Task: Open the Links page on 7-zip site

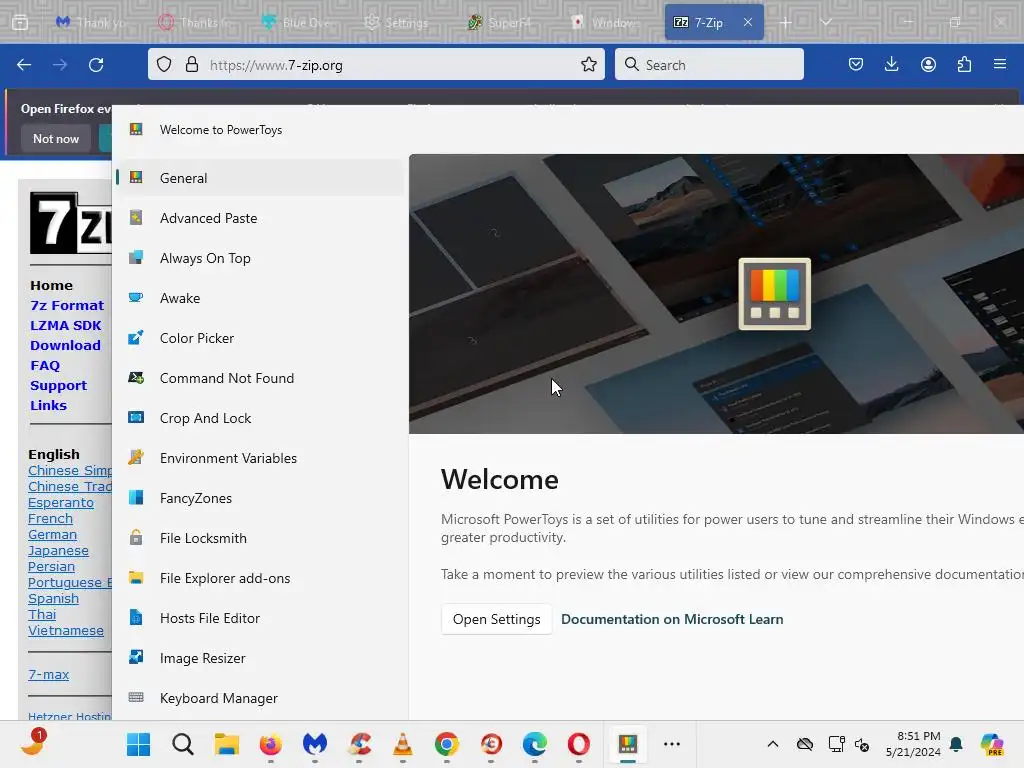Action: coord(48,405)
